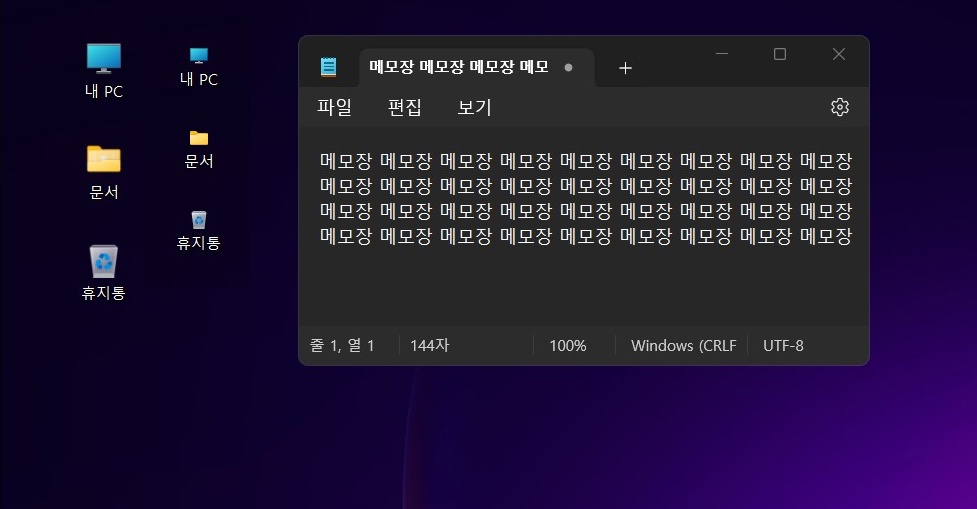Open the 보기 menu
The width and height of the screenshot is (977, 509).
[474, 107]
